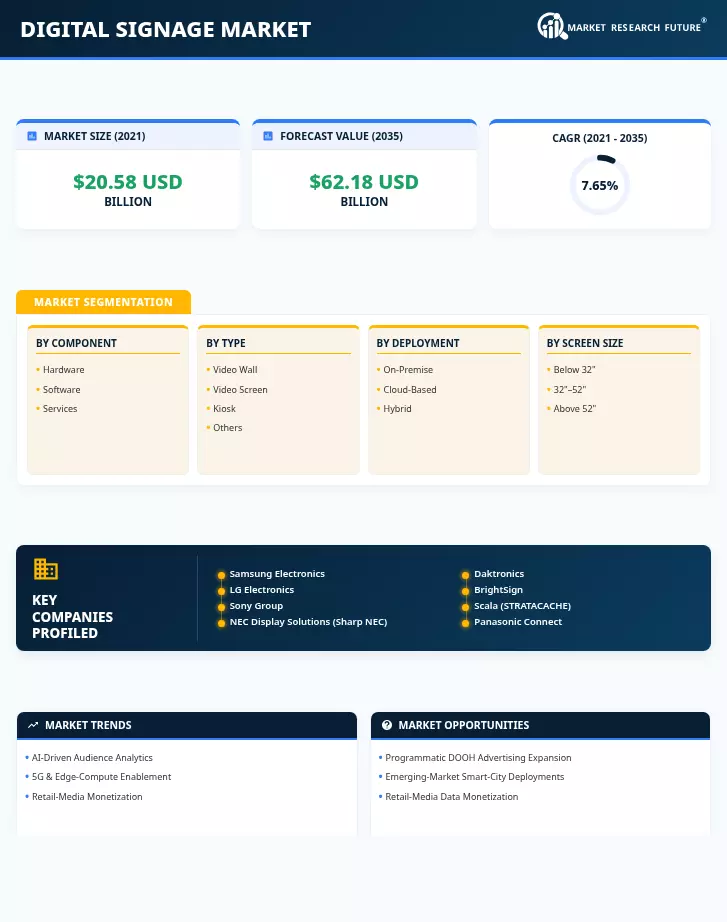Click the chart icon beside Market Size (2021)
Image resolution: width=727 pixels, height=922 pixels.
pyautogui.click(x=32, y=136)
